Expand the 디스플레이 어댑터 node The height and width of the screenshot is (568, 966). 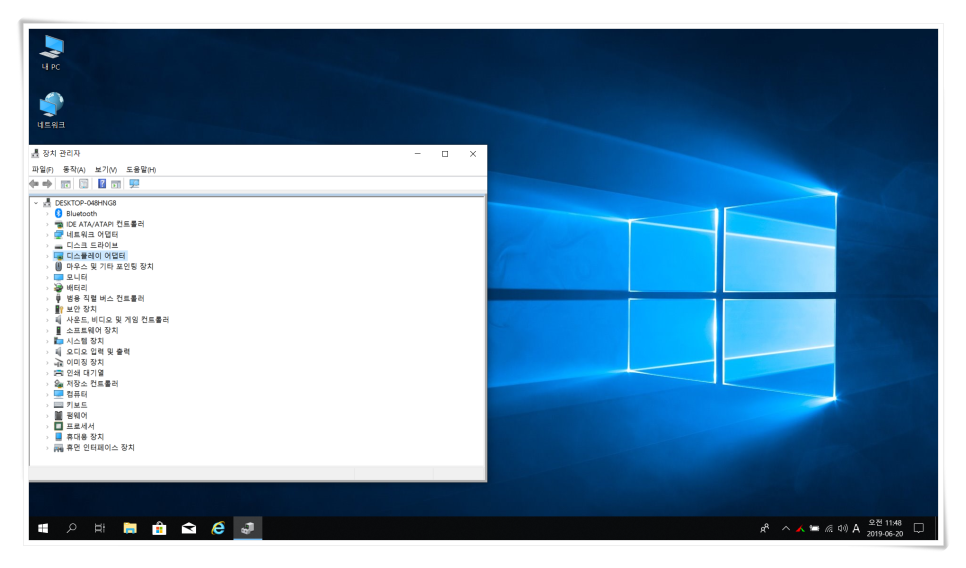47,256
